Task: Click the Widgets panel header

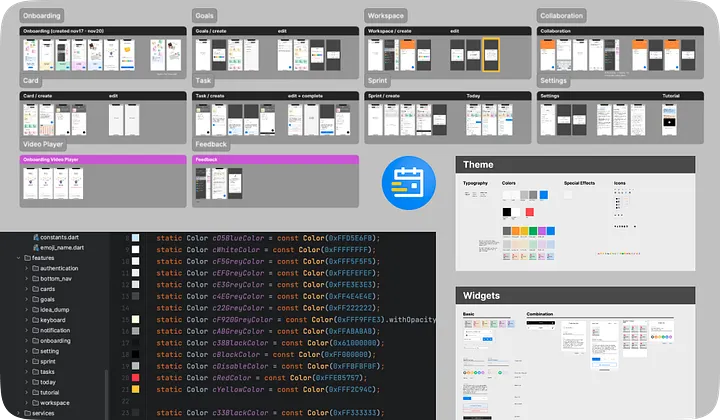Action: [x=575, y=296]
